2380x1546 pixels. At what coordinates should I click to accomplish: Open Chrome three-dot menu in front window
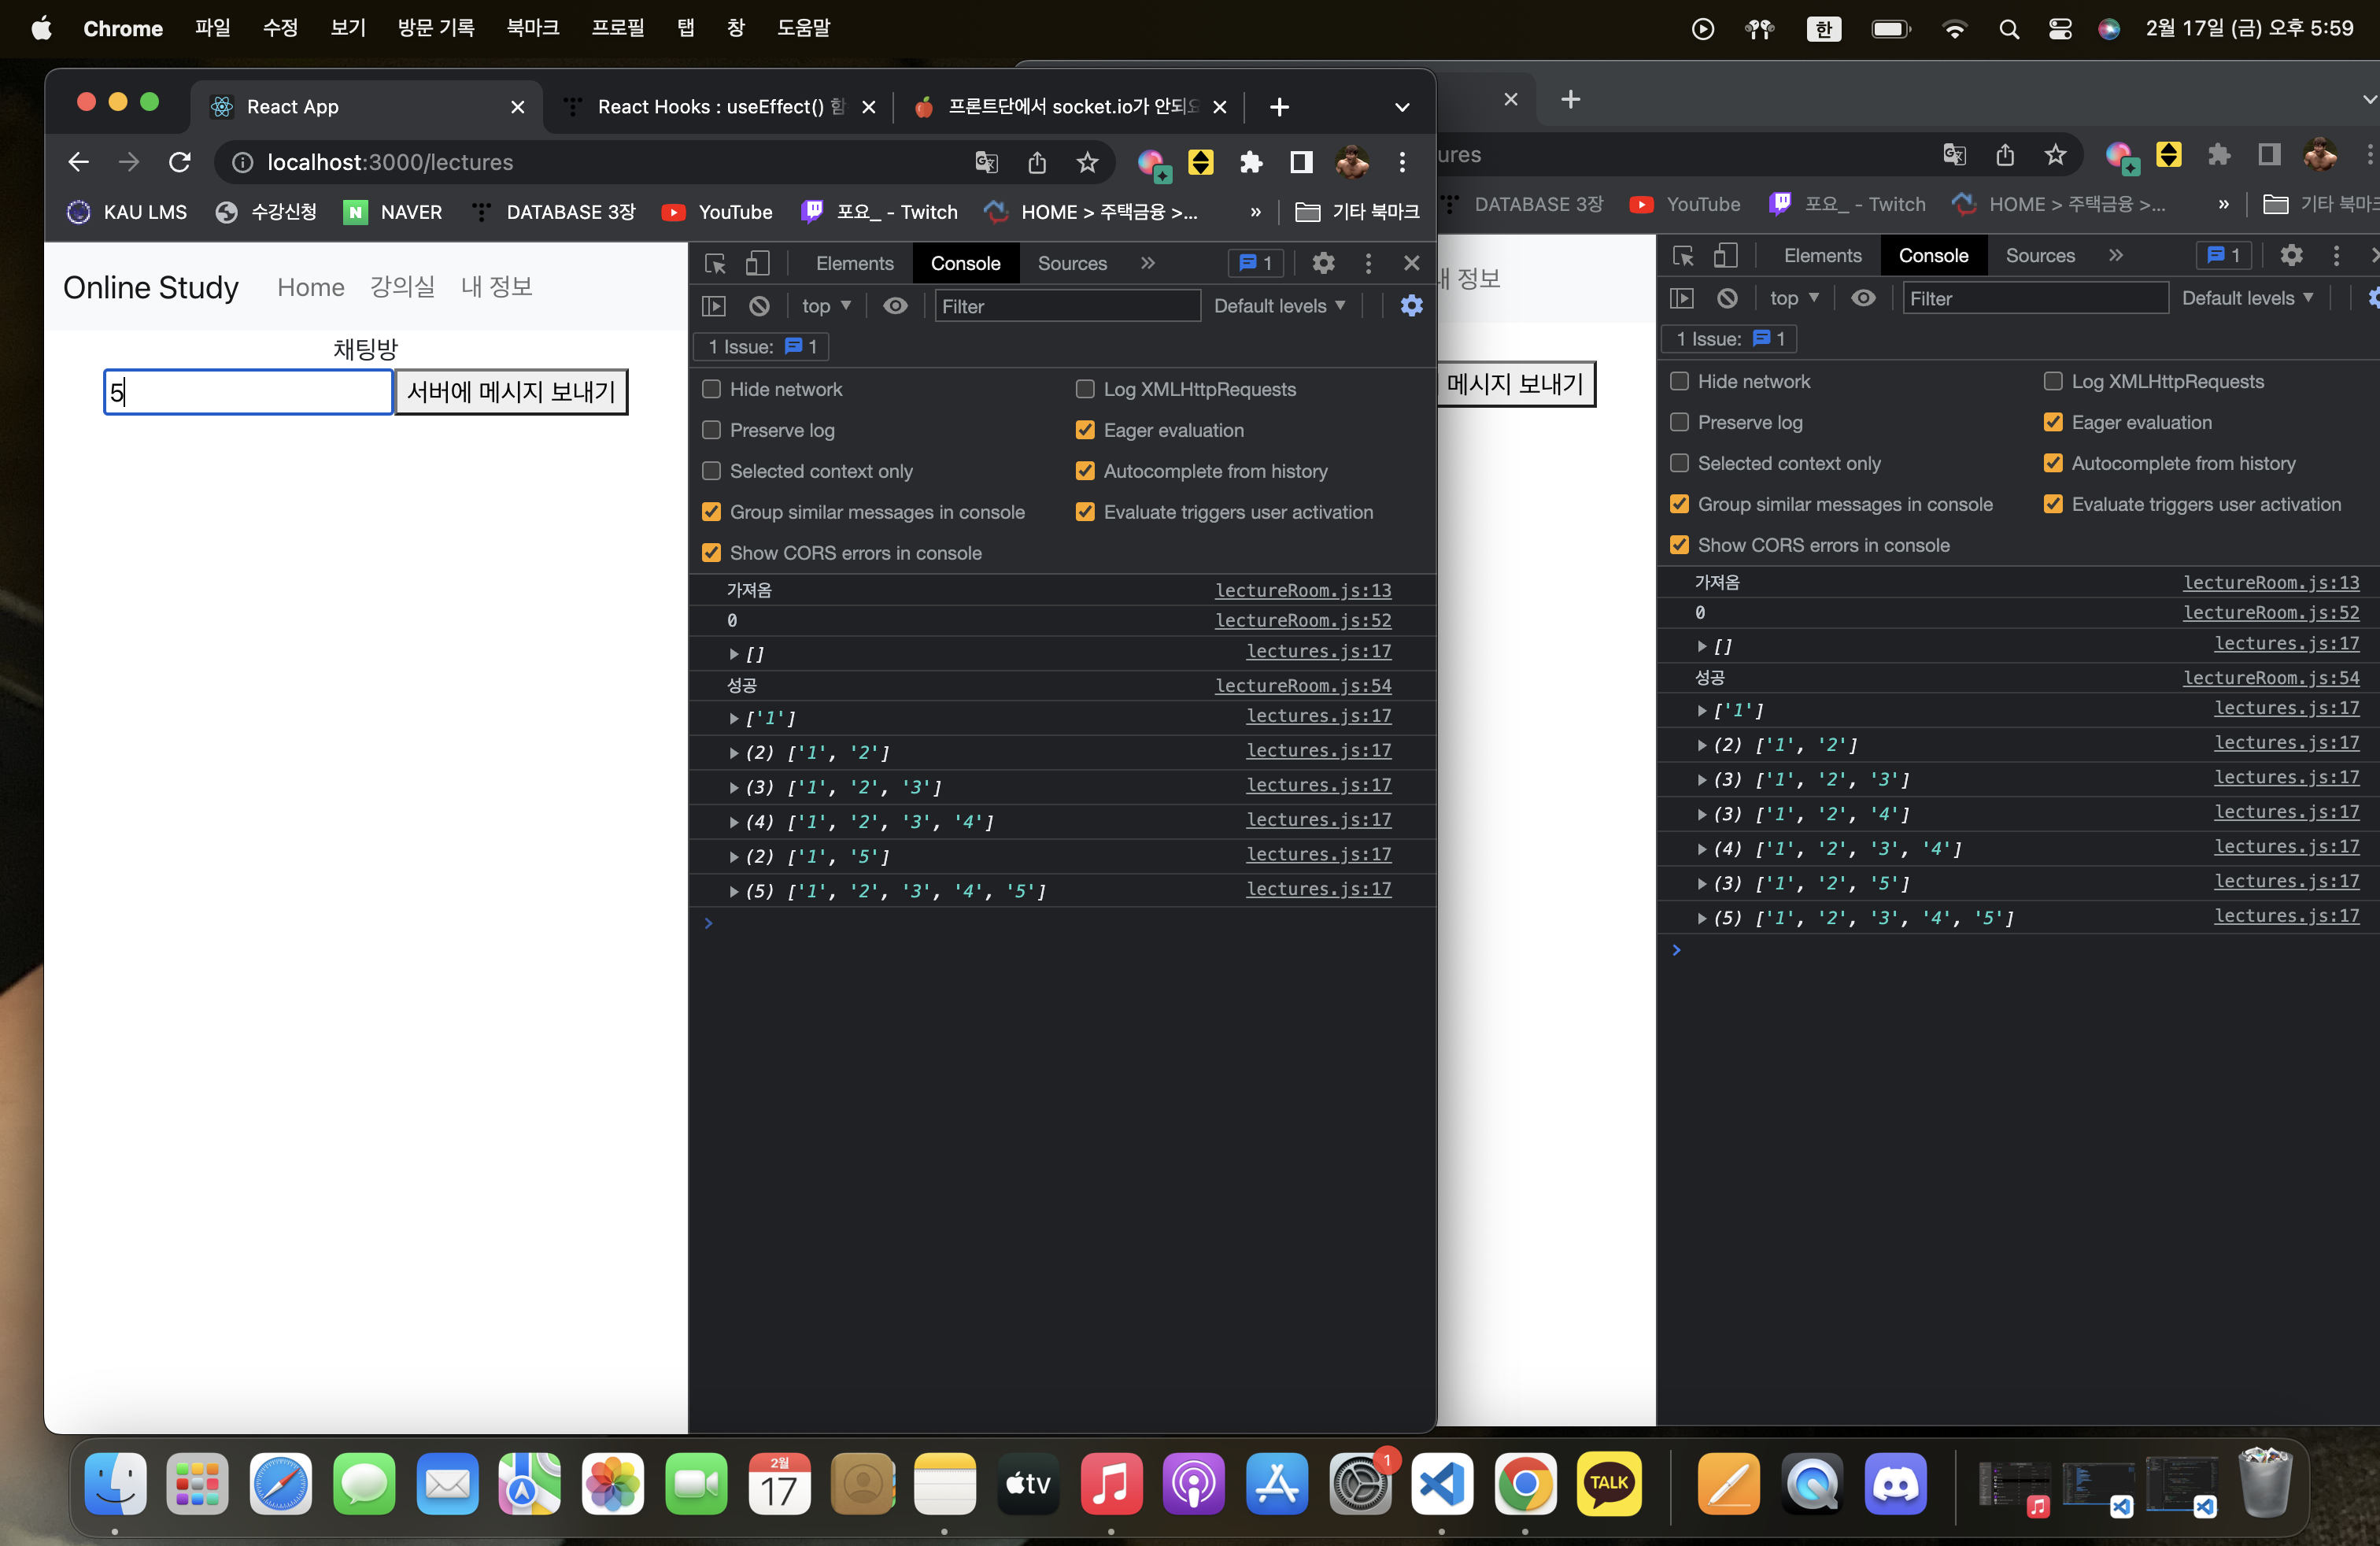[x=1402, y=162]
